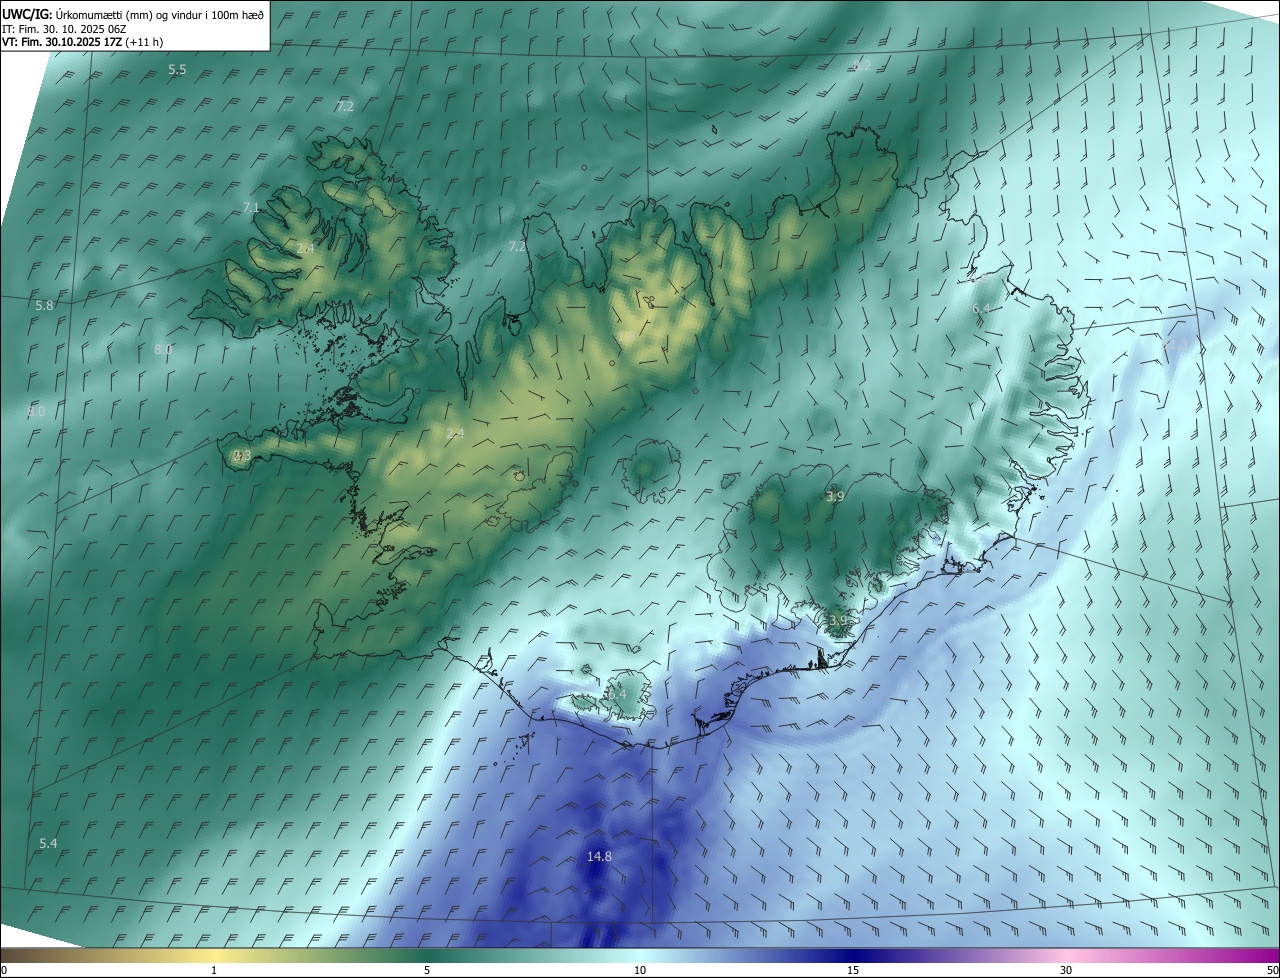1280x978 pixels.
Task: Click the 5 tick label on the color scale
Action: click(x=427, y=970)
